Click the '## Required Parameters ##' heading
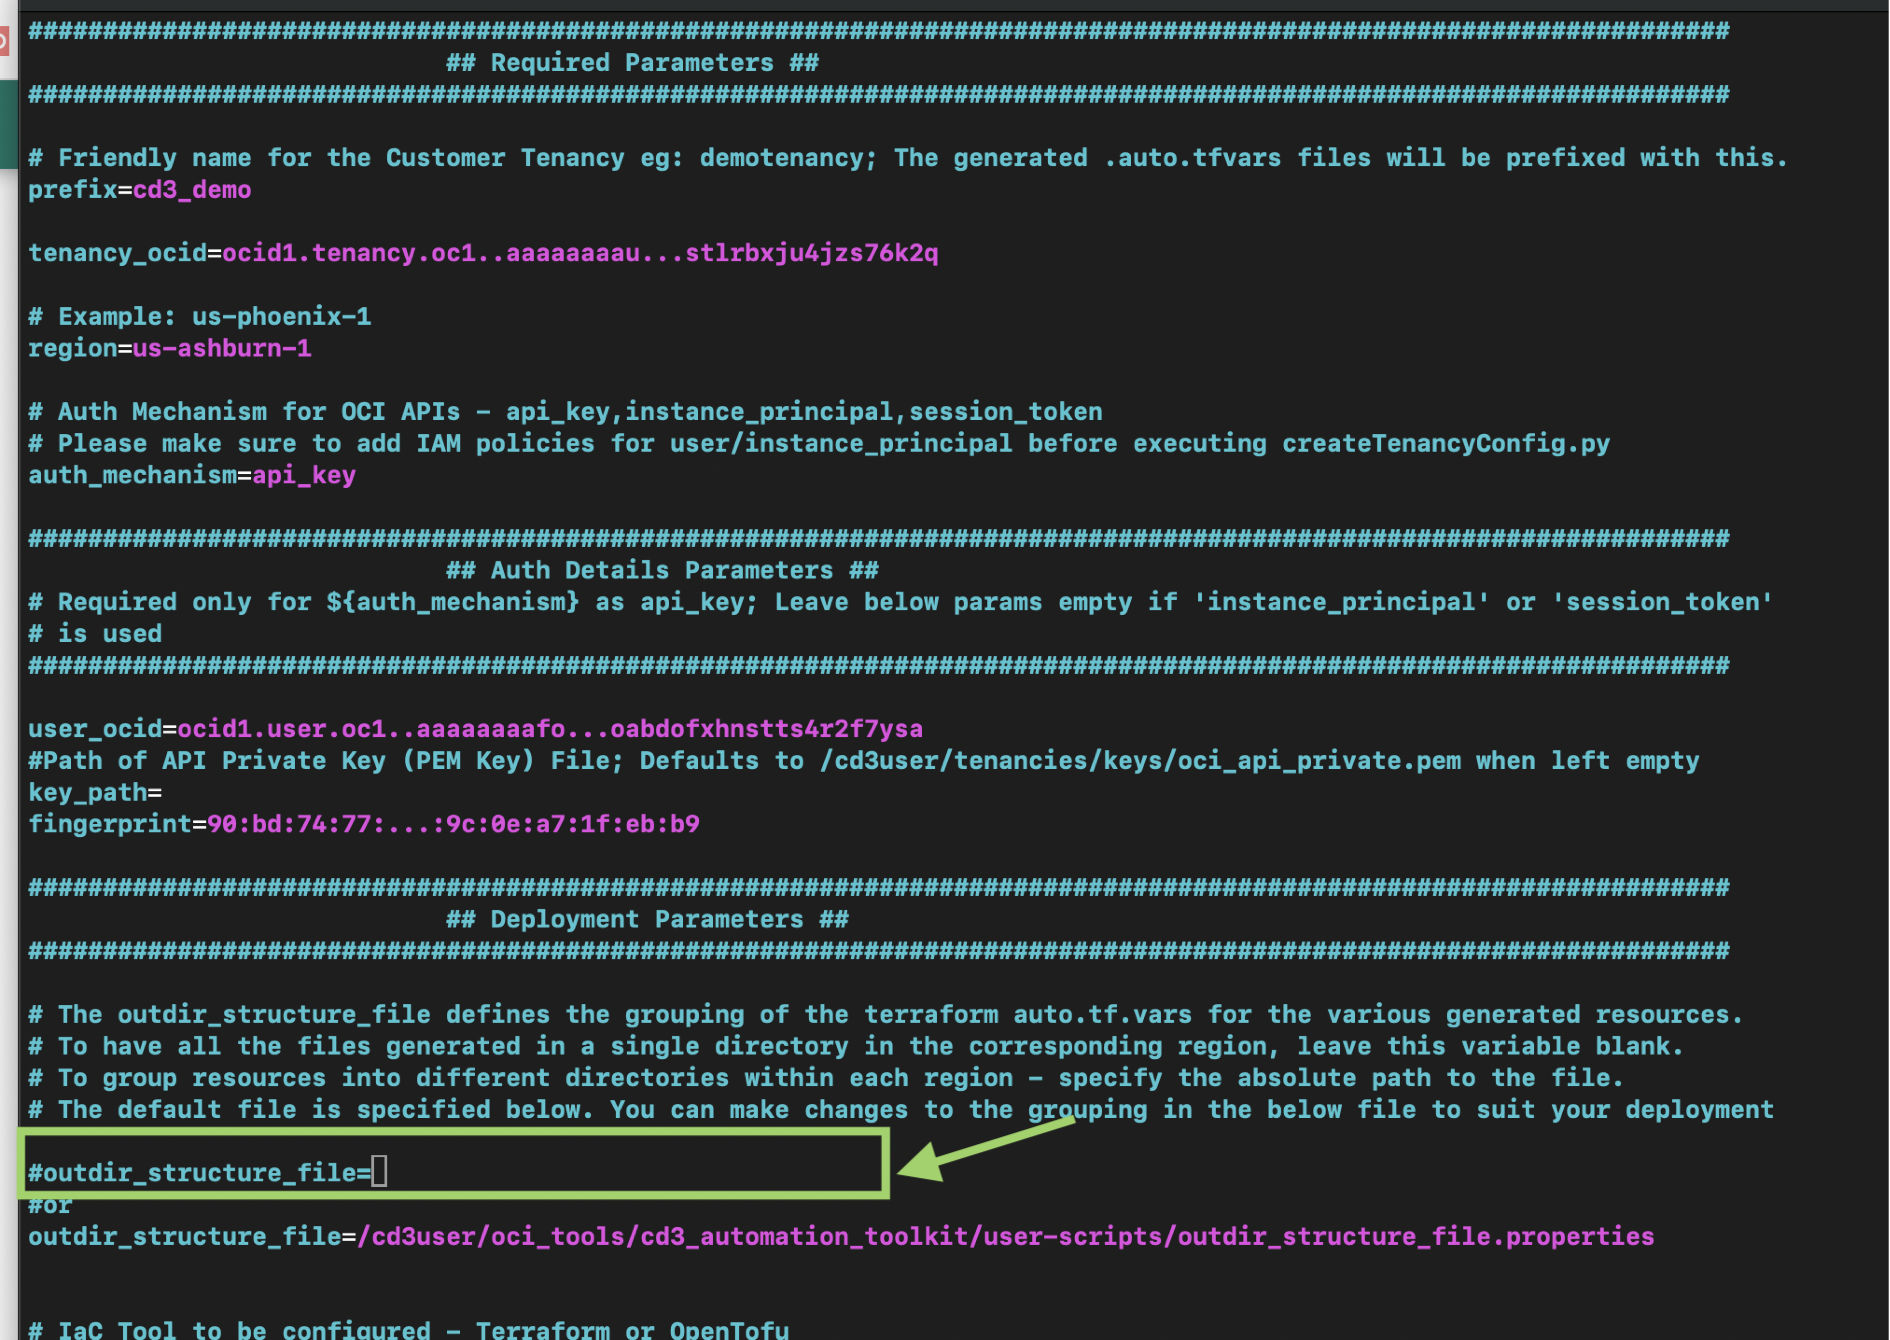Viewport: 1890px width, 1340px height. [632, 63]
